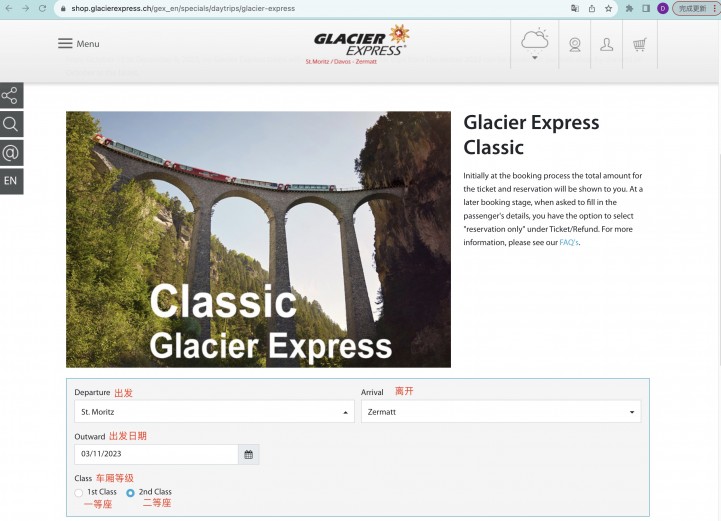Reload the page
Screen dimensions: 721x521
coord(42,8)
